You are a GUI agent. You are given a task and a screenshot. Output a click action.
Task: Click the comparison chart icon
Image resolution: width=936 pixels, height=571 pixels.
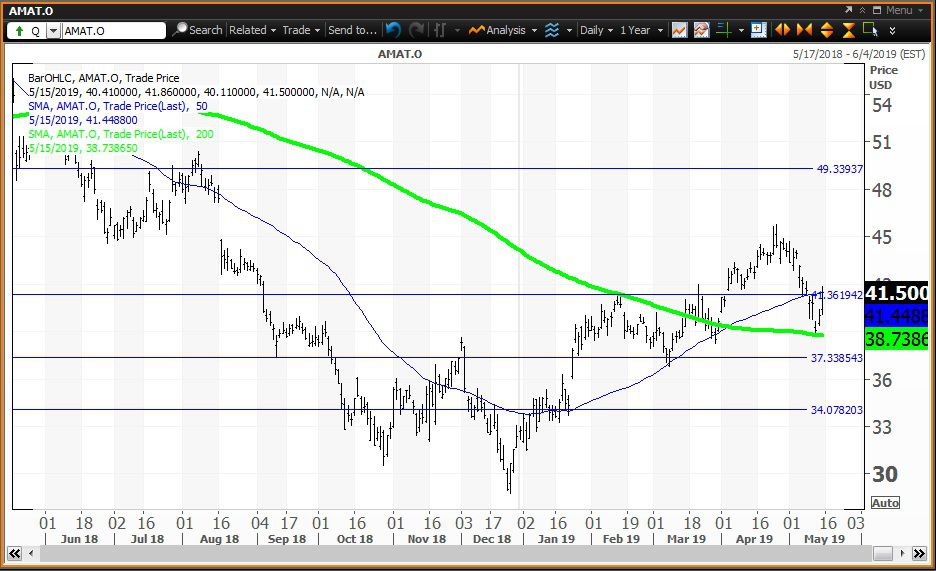point(701,30)
